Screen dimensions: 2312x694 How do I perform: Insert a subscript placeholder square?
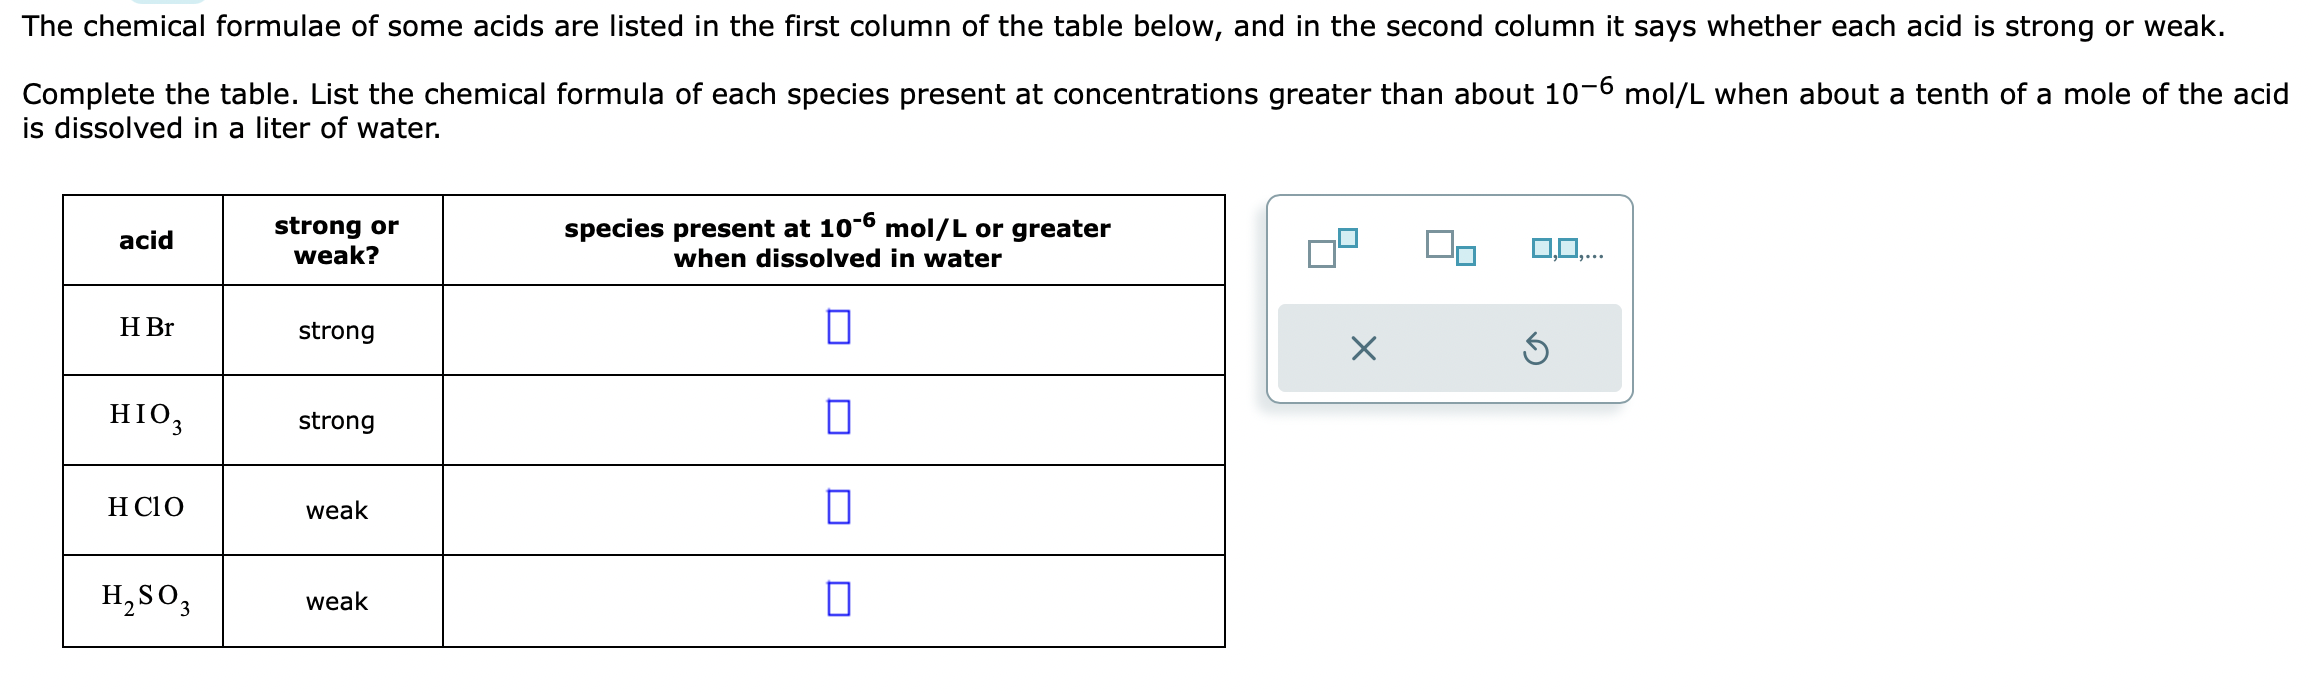1452,251
